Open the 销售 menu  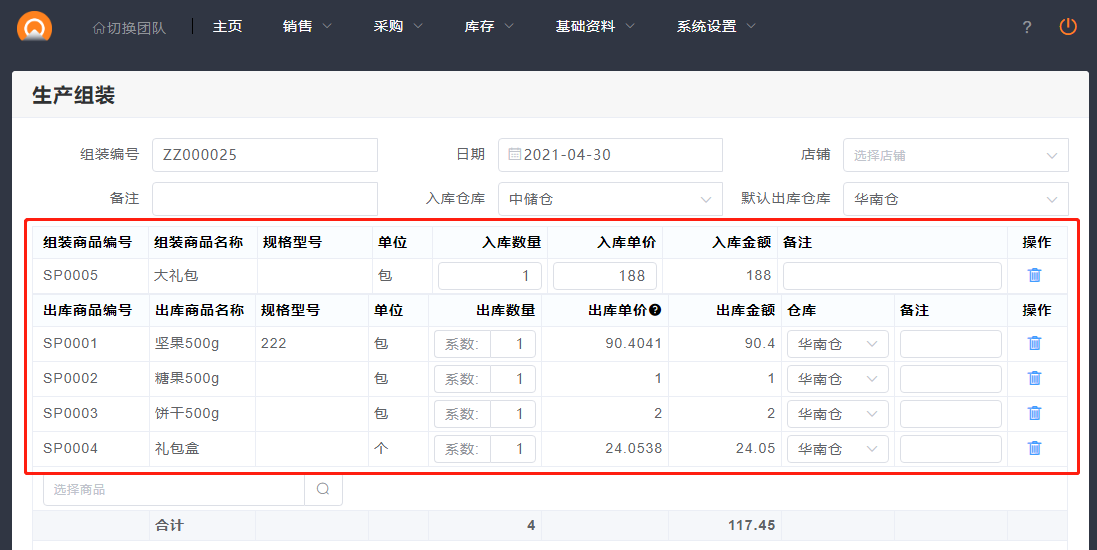(x=306, y=27)
